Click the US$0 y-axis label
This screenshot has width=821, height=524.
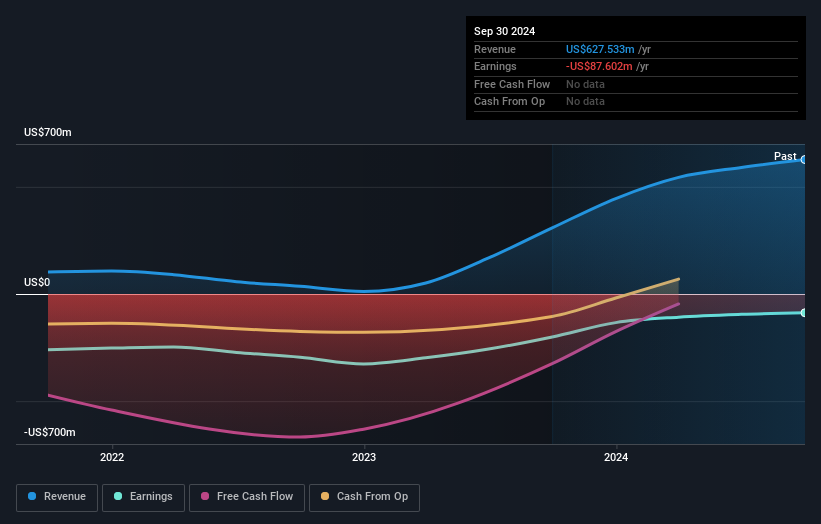click(37, 283)
